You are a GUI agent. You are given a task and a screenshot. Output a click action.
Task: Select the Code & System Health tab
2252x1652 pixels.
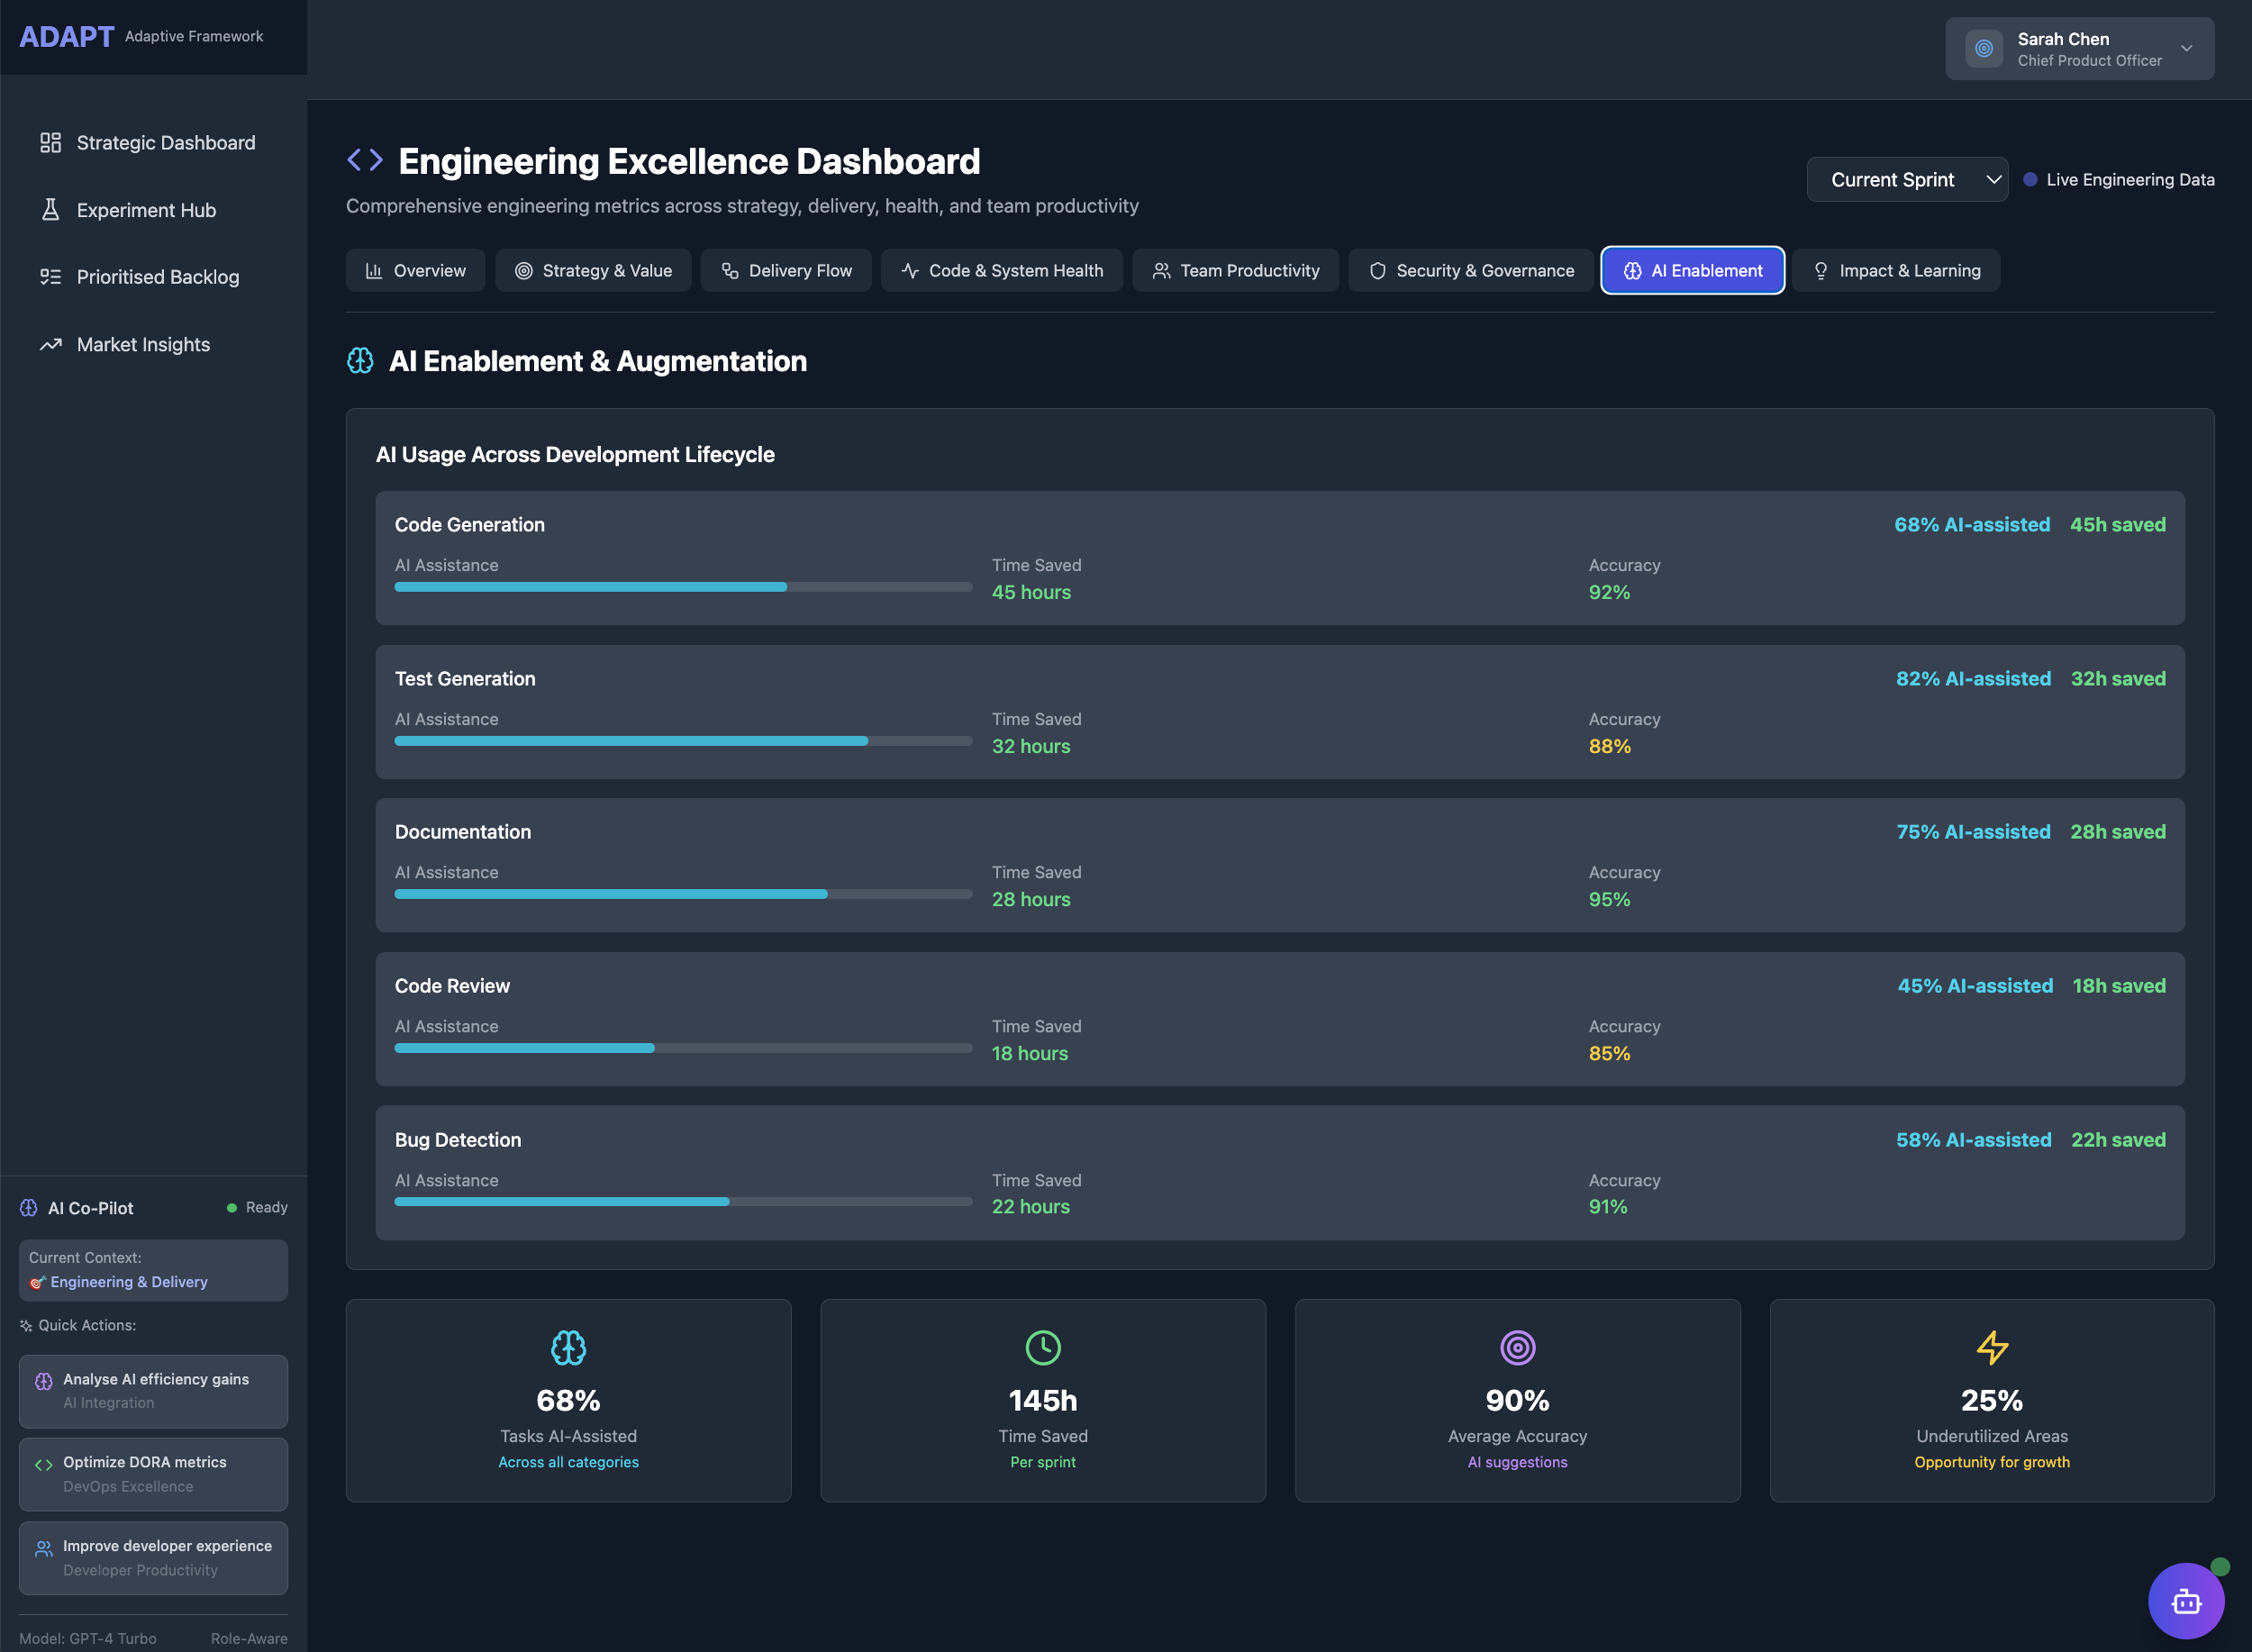[1001, 271]
